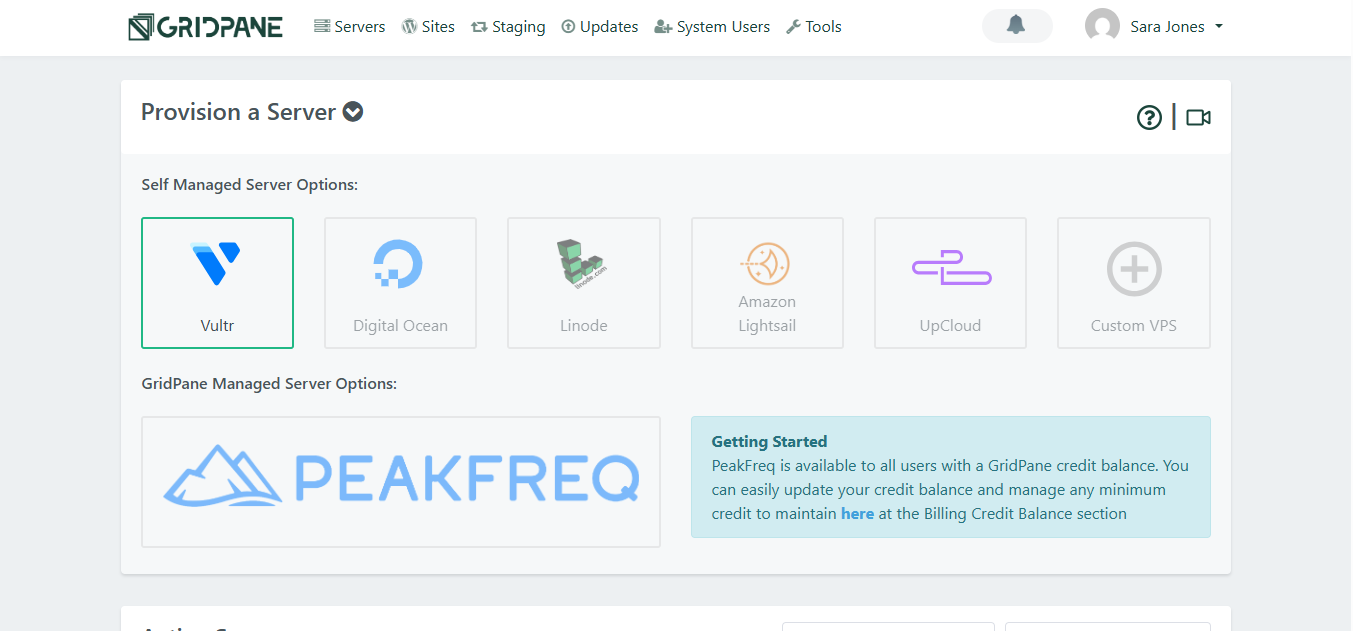Collapse the Provision a Server chevron
This screenshot has height=631, width=1353.
click(x=353, y=112)
